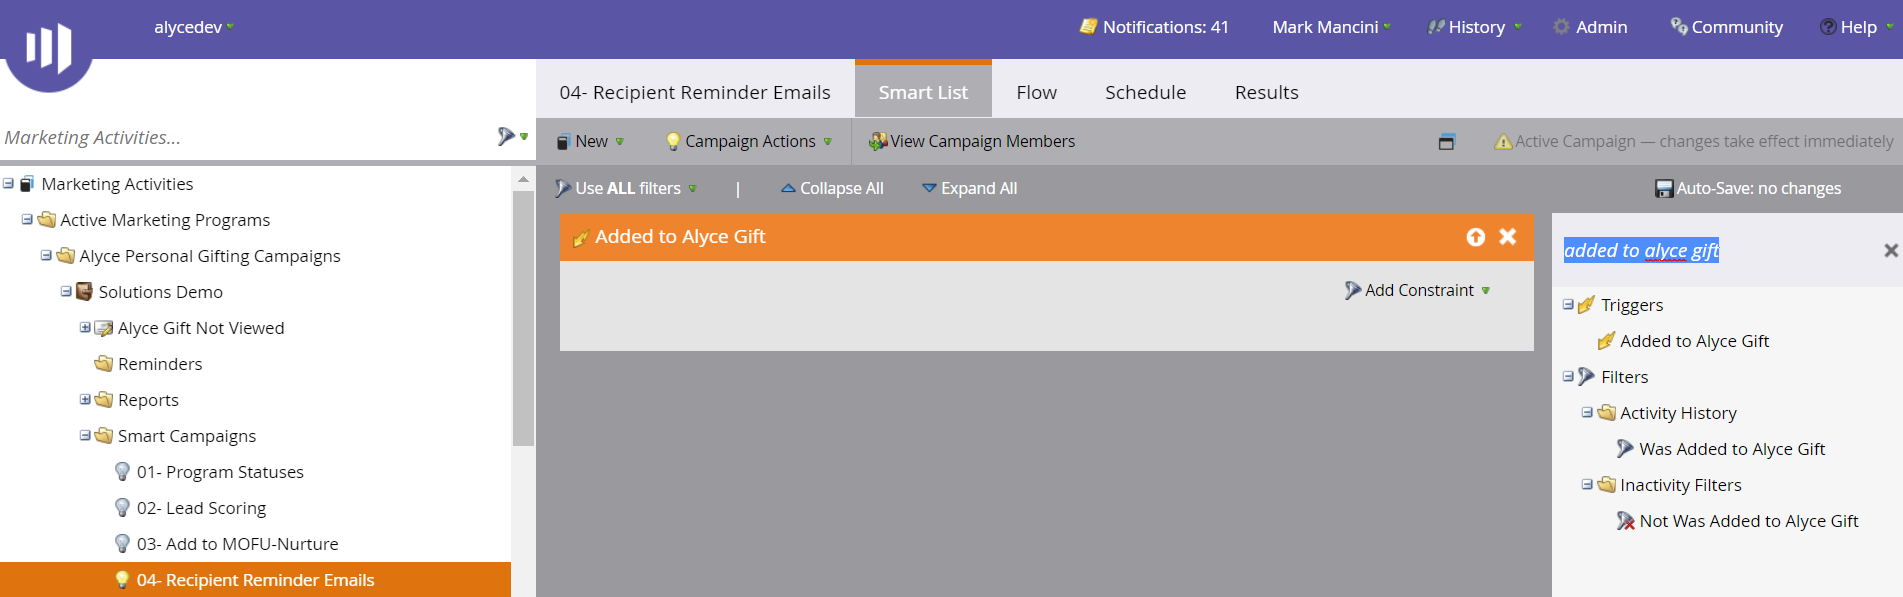Collapse the Triggers group in palette
The image size is (1903, 597).
point(1568,305)
